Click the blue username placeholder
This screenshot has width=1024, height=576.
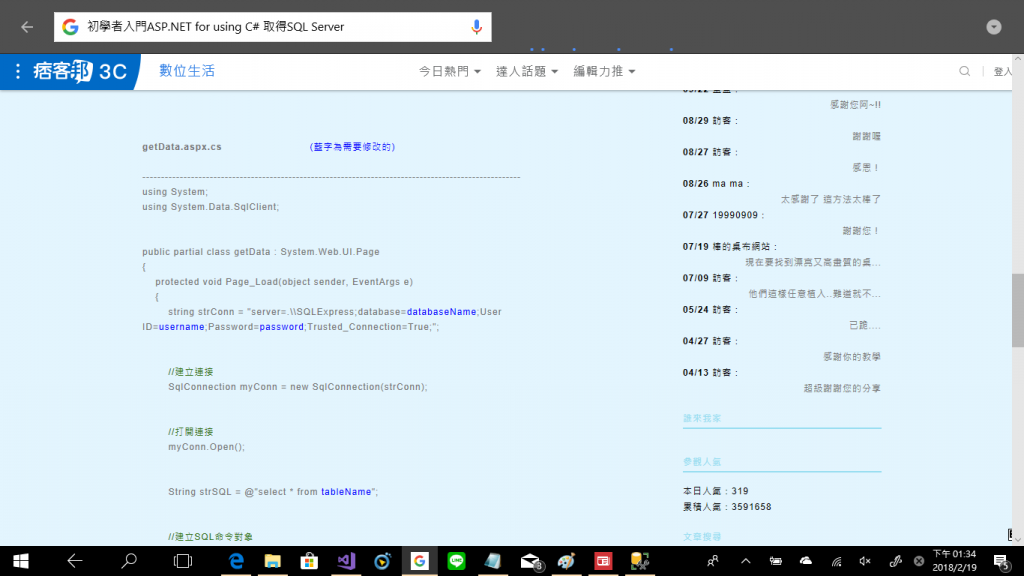coord(182,327)
